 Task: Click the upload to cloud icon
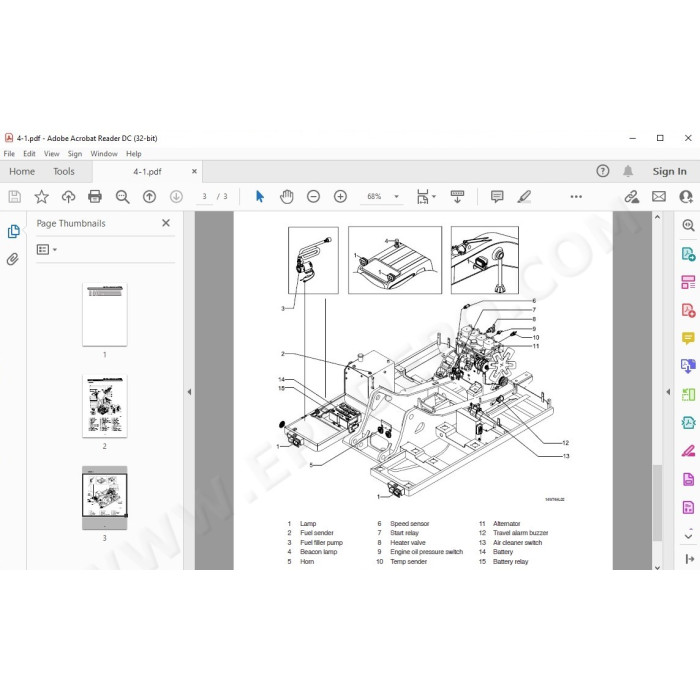pyautogui.click(x=68, y=196)
